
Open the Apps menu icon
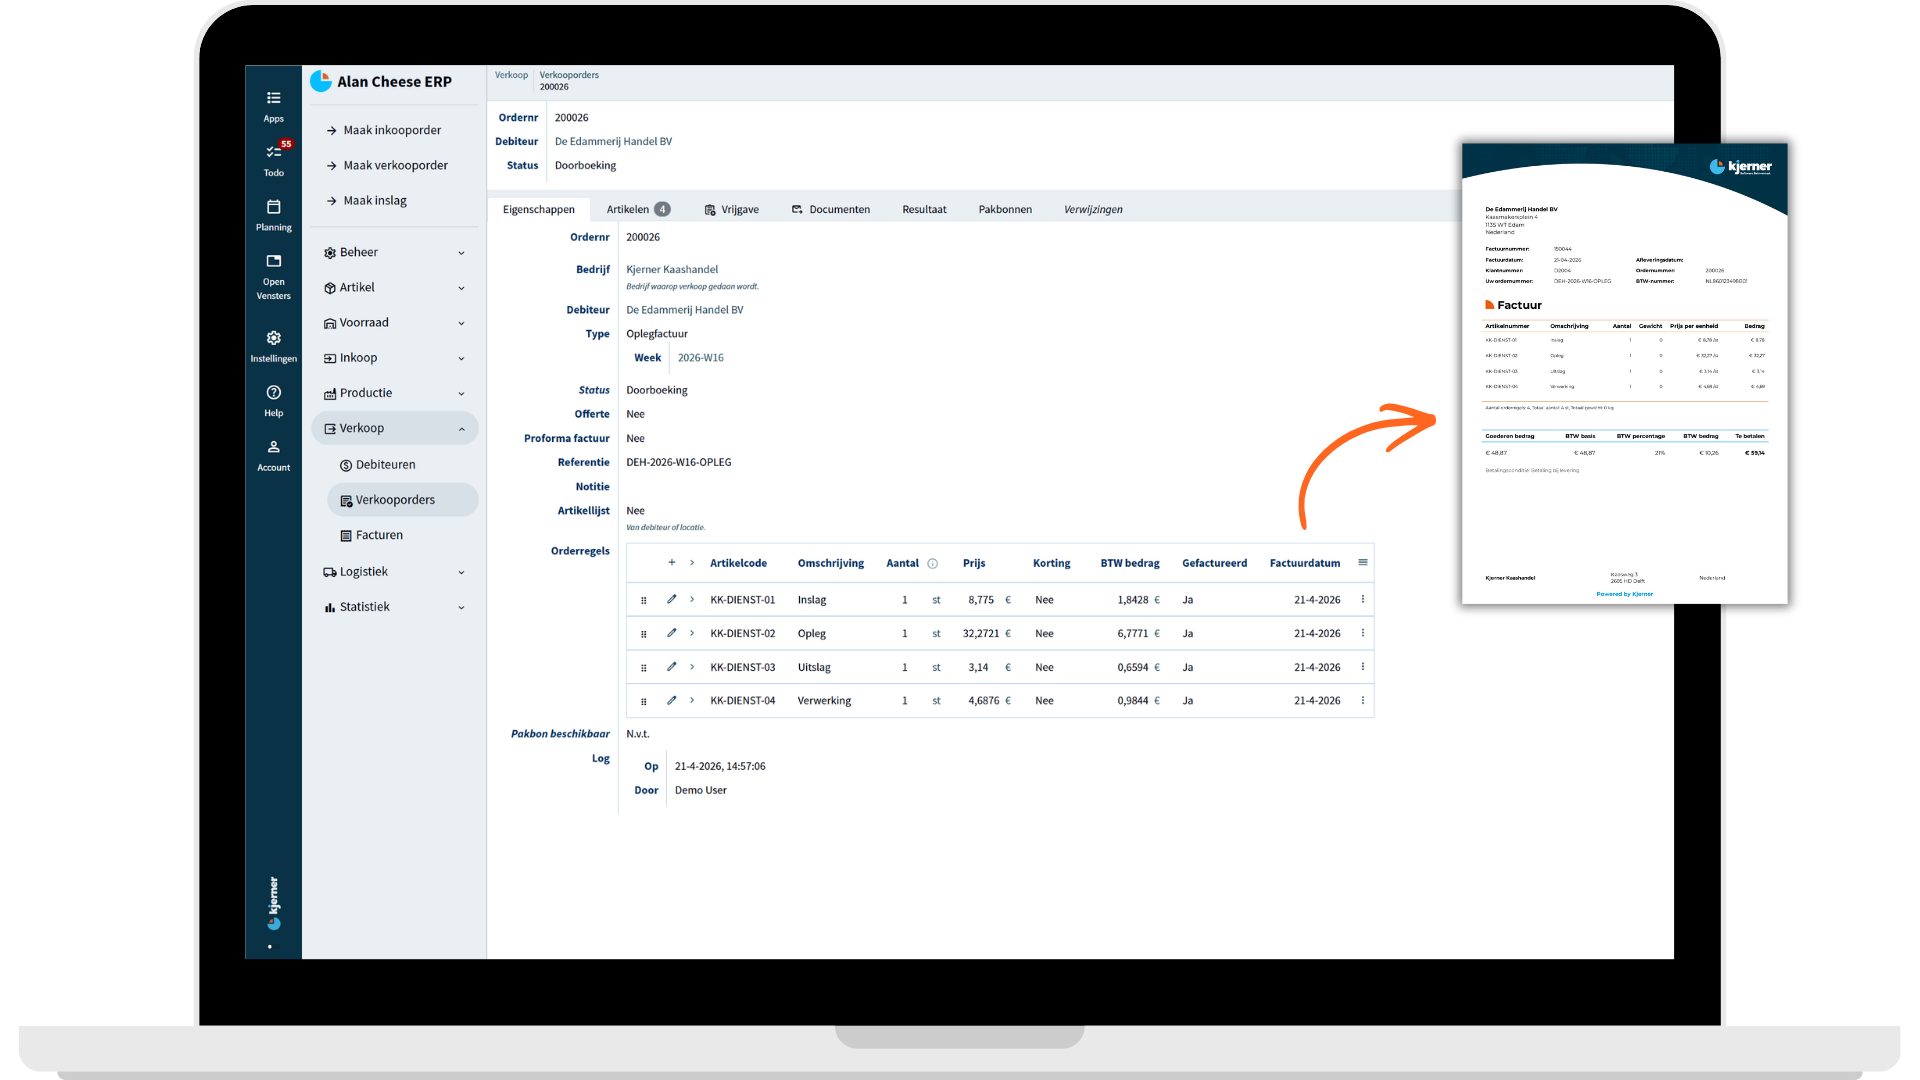[273, 98]
